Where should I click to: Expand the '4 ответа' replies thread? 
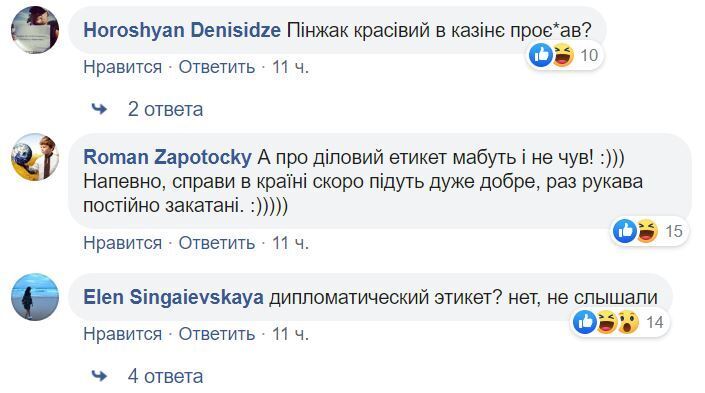pos(165,376)
